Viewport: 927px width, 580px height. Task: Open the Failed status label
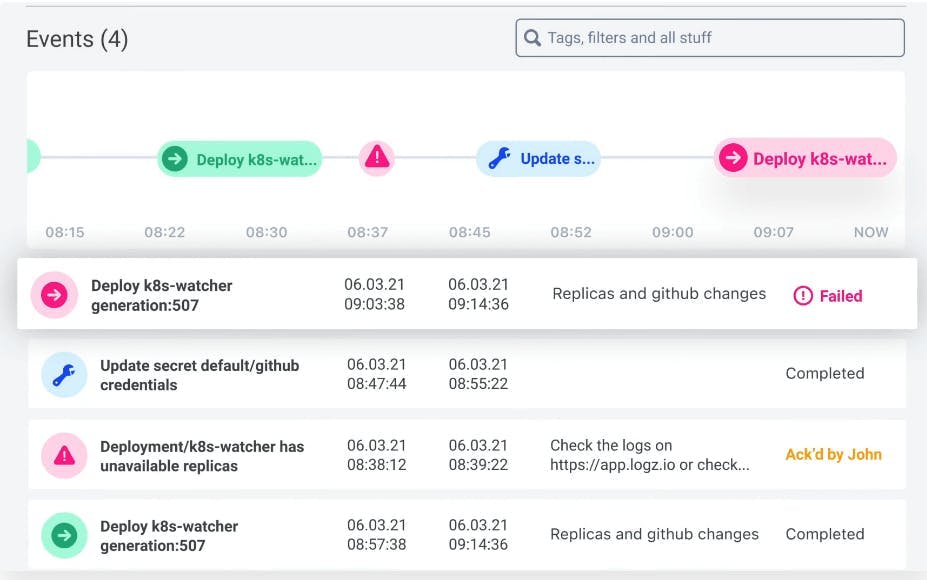pyautogui.click(x=840, y=296)
